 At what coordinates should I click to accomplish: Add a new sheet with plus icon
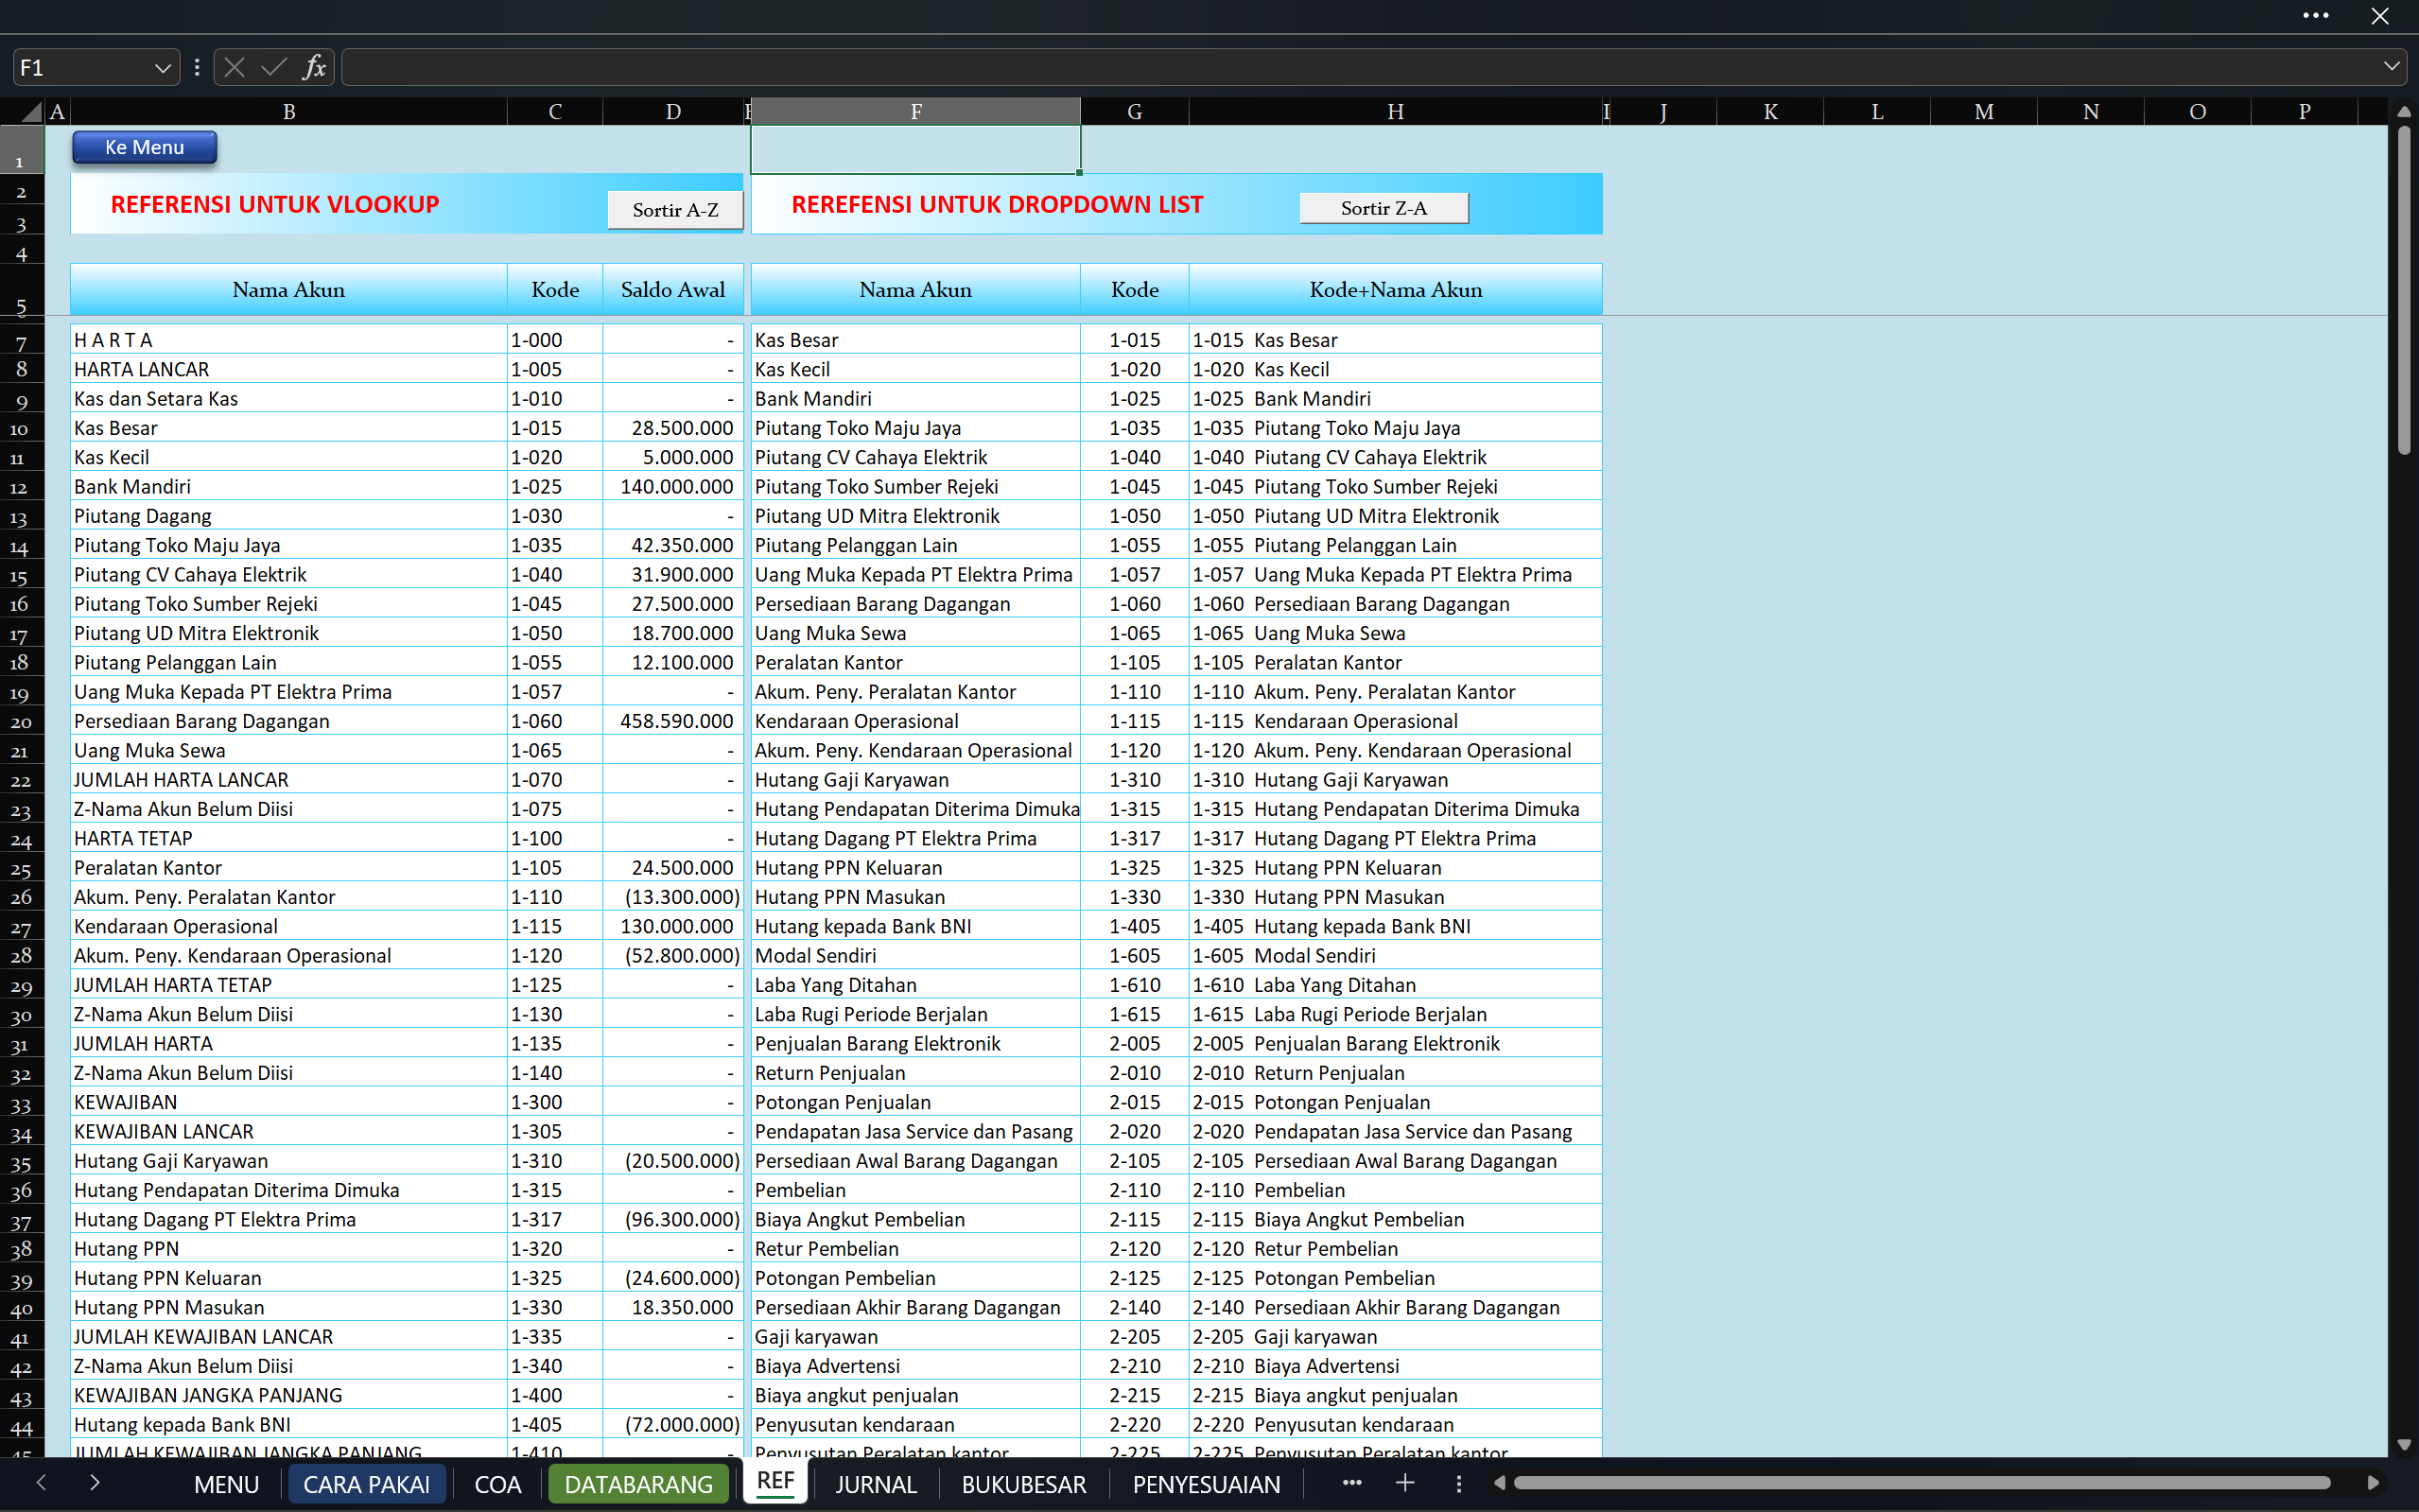1405,1483
